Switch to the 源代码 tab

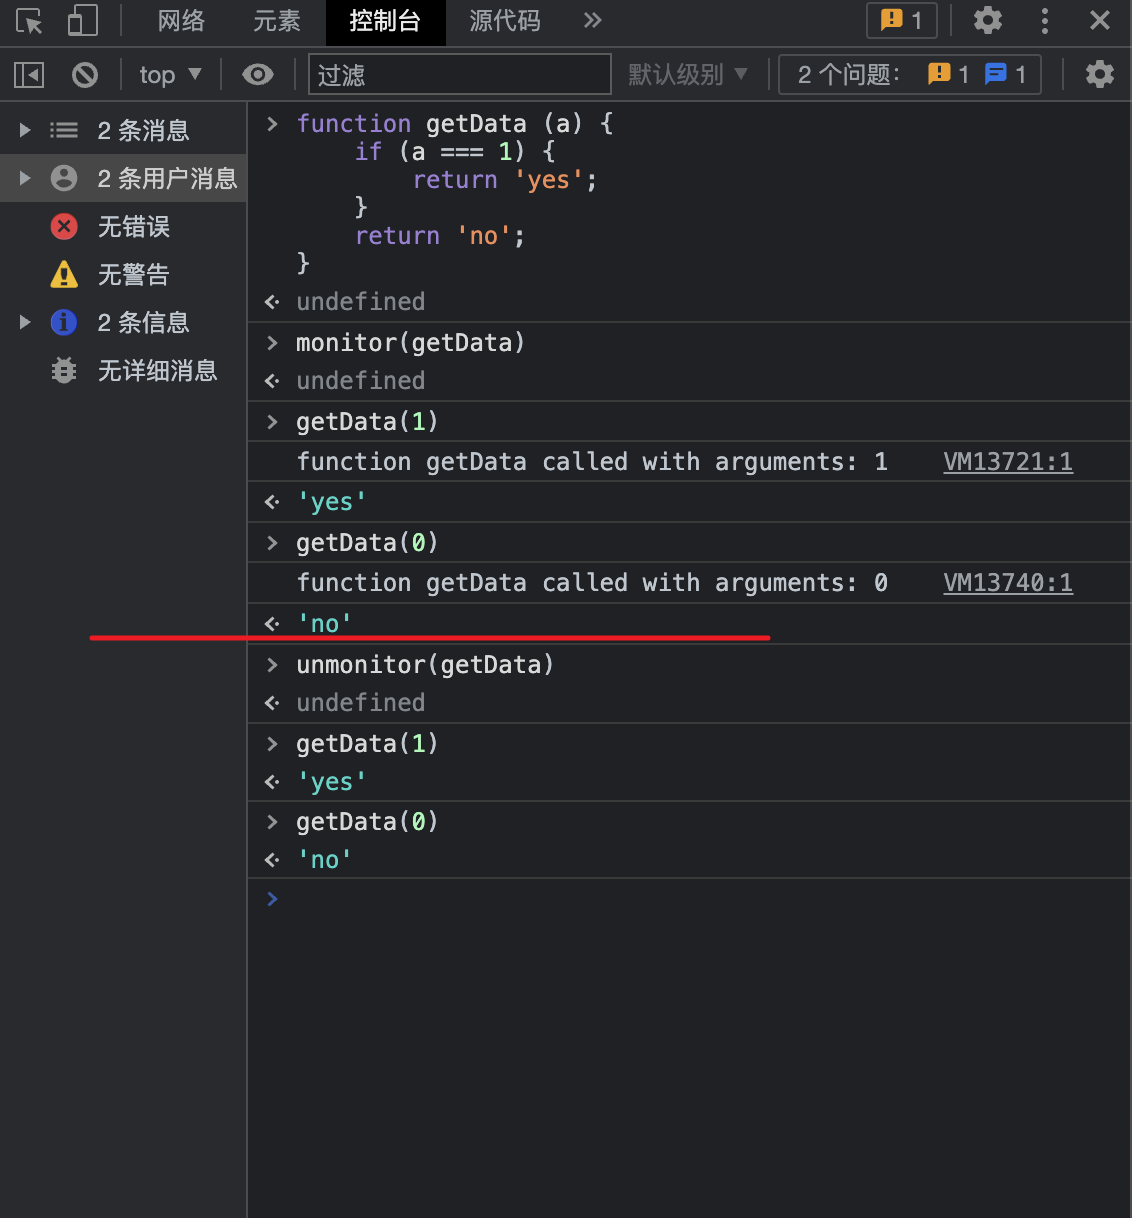pos(505,21)
